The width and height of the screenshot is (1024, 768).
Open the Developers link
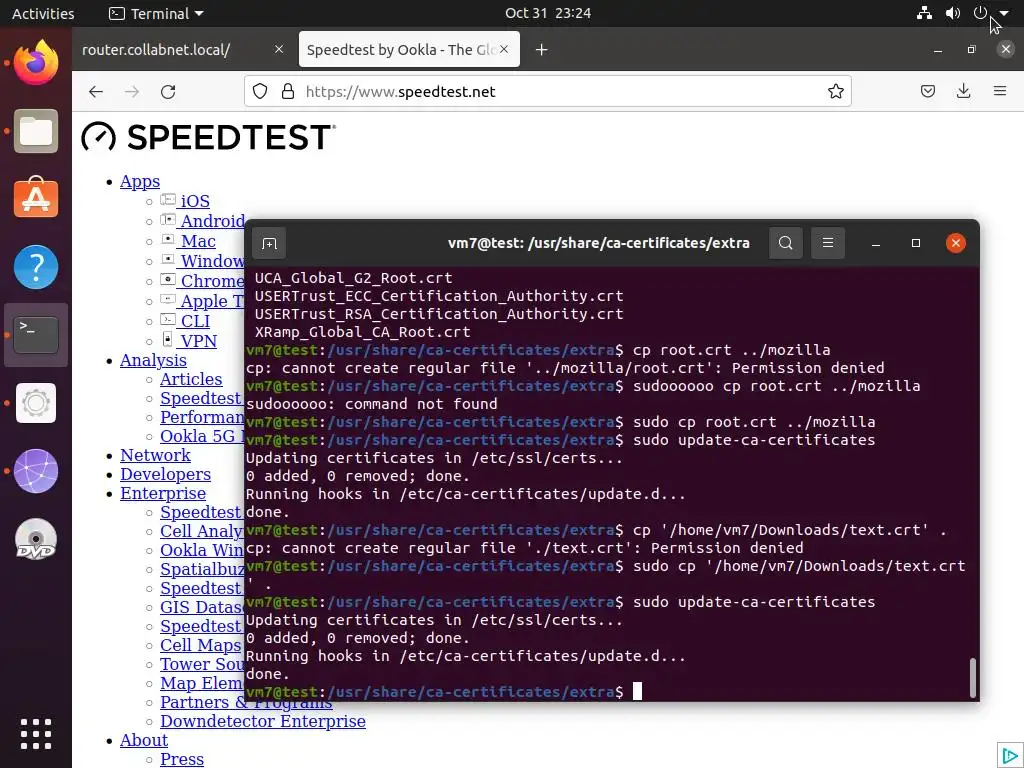click(165, 474)
